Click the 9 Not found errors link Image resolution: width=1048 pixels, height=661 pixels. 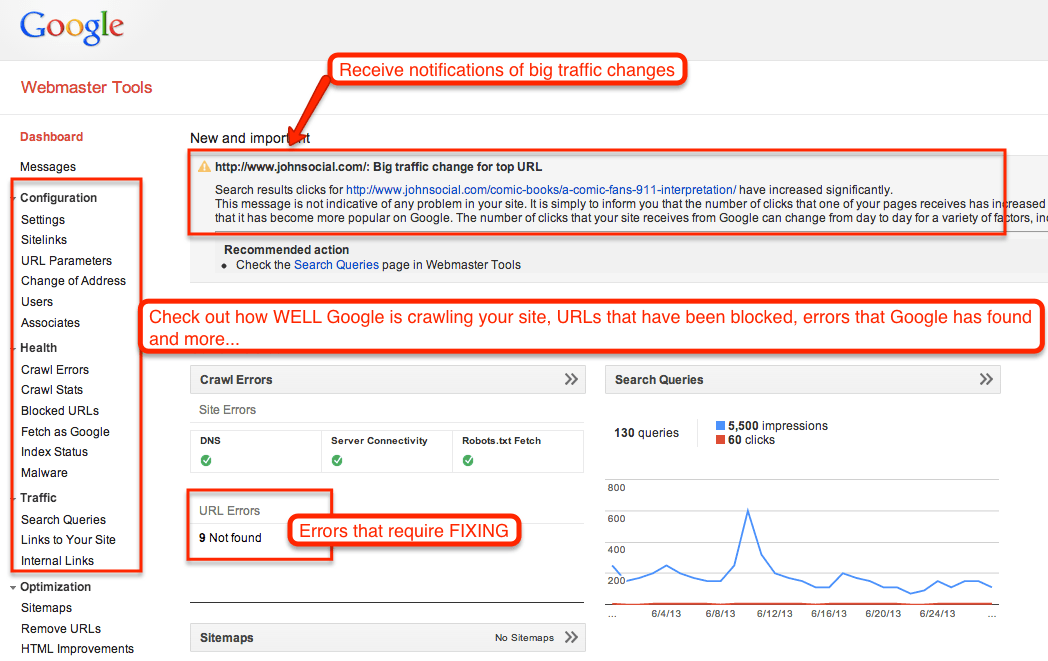[231, 537]
